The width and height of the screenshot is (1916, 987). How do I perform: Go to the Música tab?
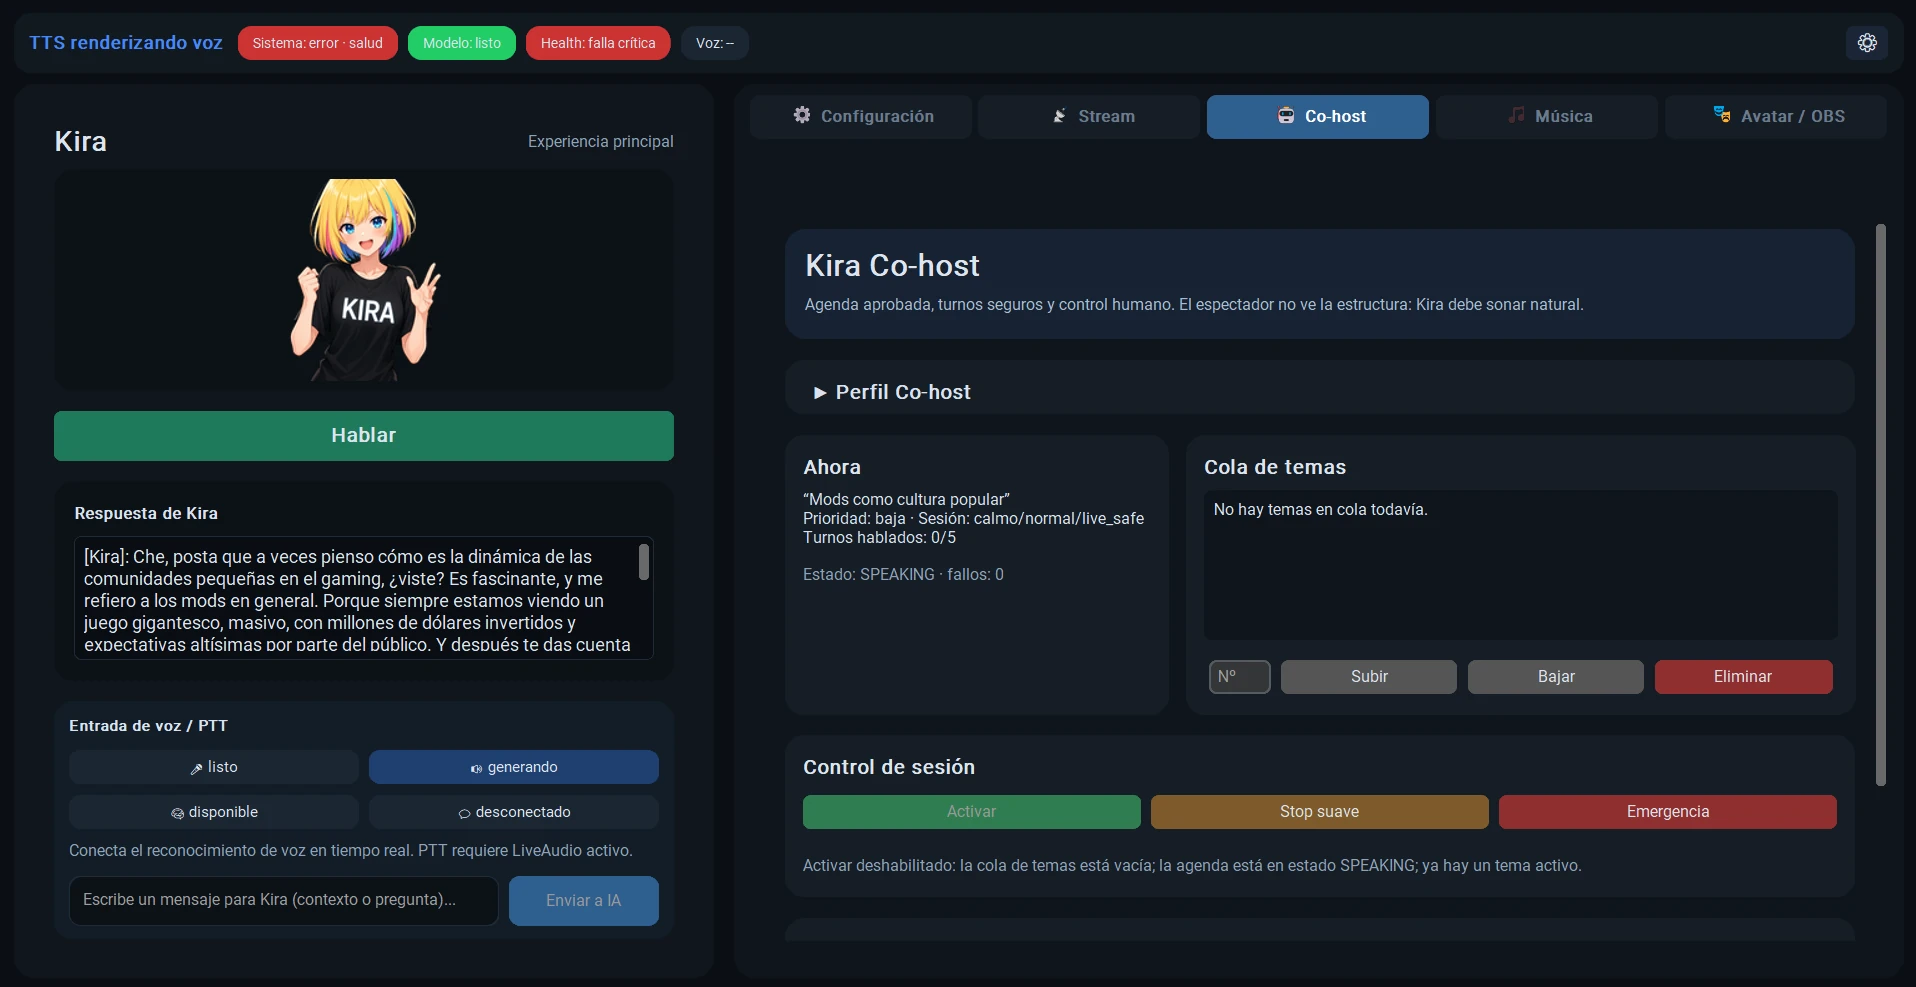[x=1547, y=116]
